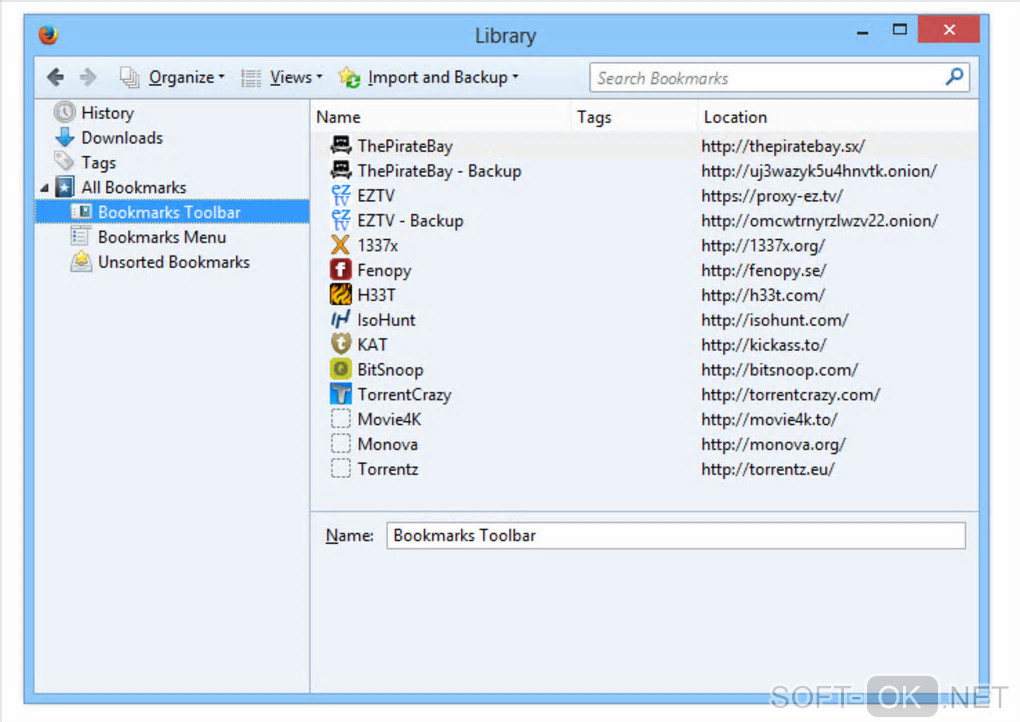1020x722 pixels.
Task: Click the EZTV favicon
Action: click(x=341, y=195)
